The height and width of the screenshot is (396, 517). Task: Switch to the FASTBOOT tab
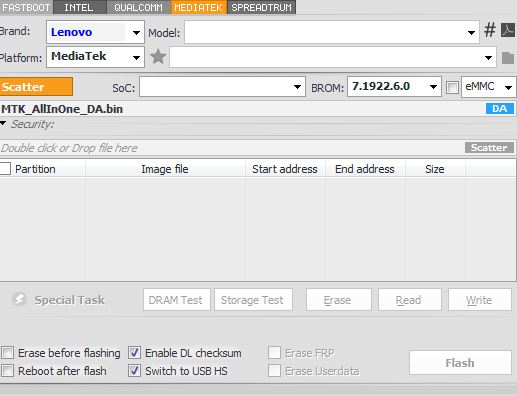pyautogui.click(x=26, y=7)
